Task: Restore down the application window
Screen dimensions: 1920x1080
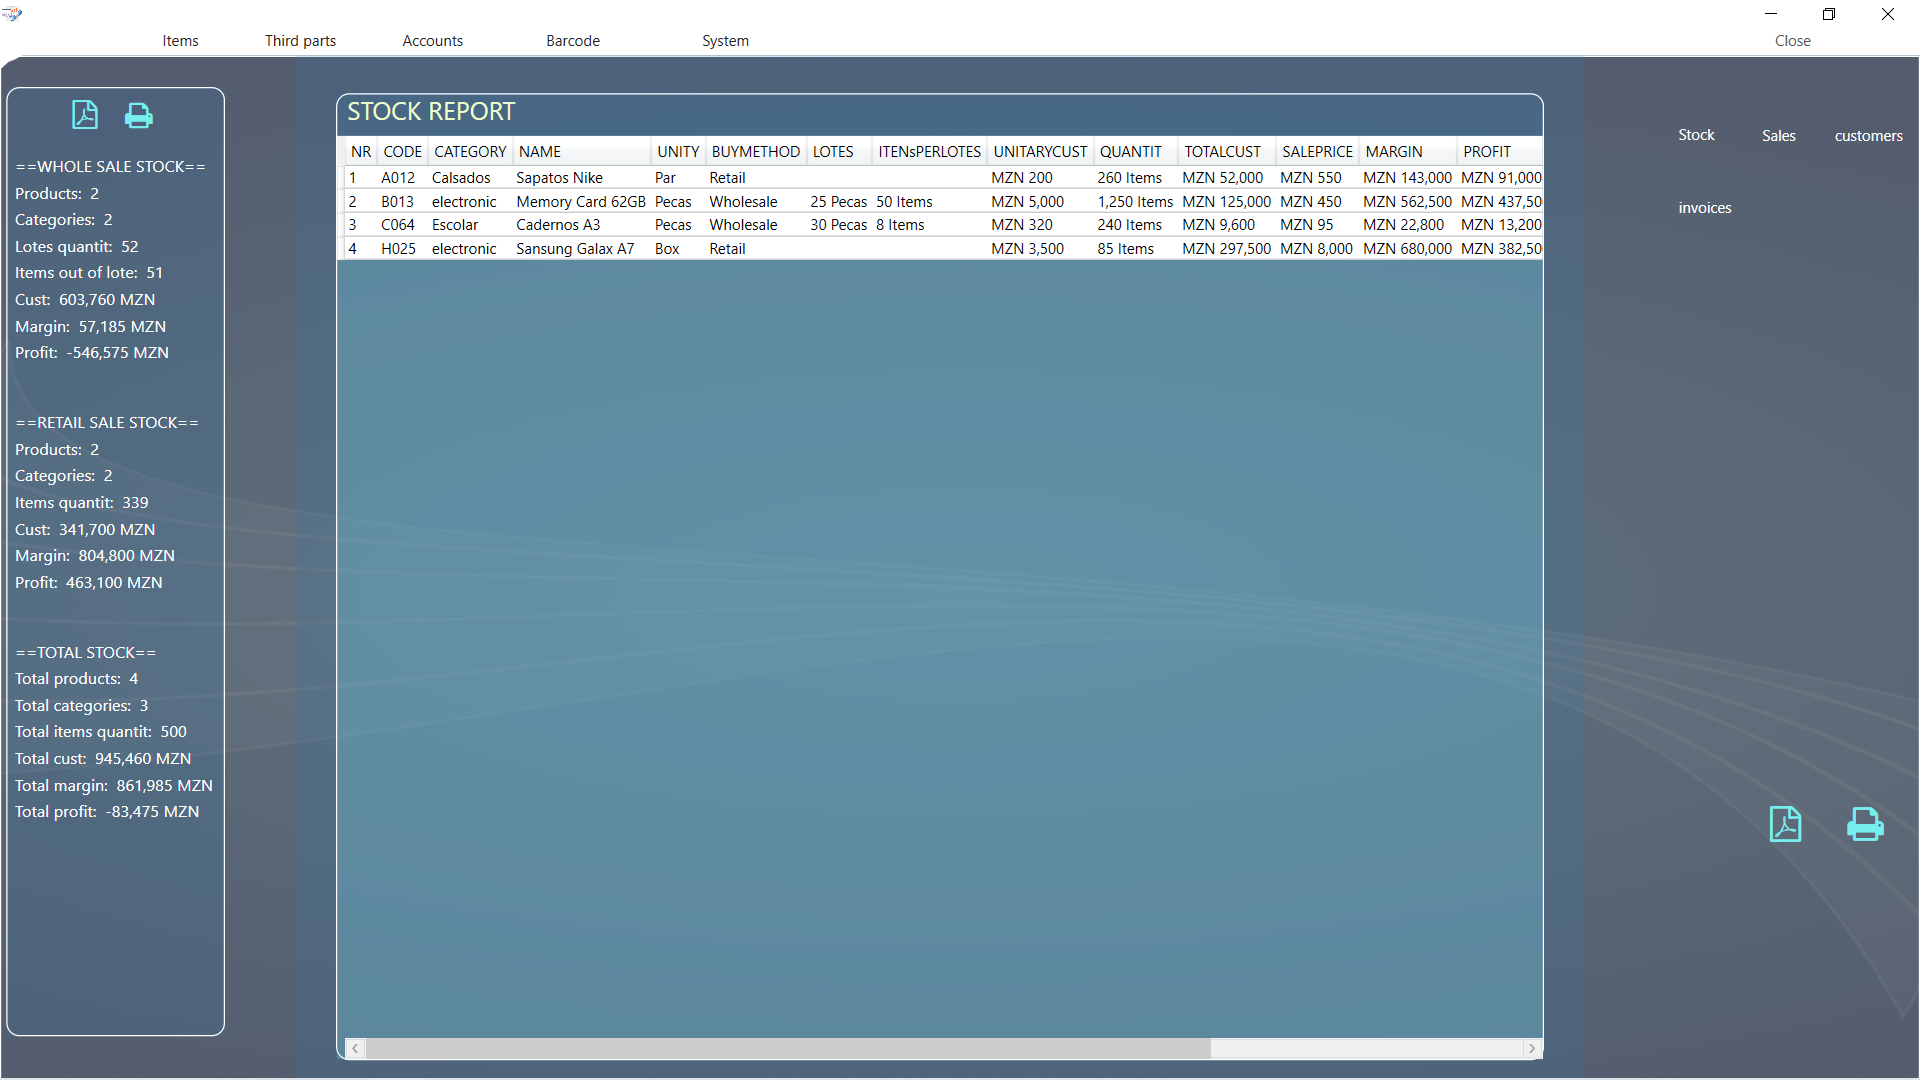Action: click(x=1829, y=14)
